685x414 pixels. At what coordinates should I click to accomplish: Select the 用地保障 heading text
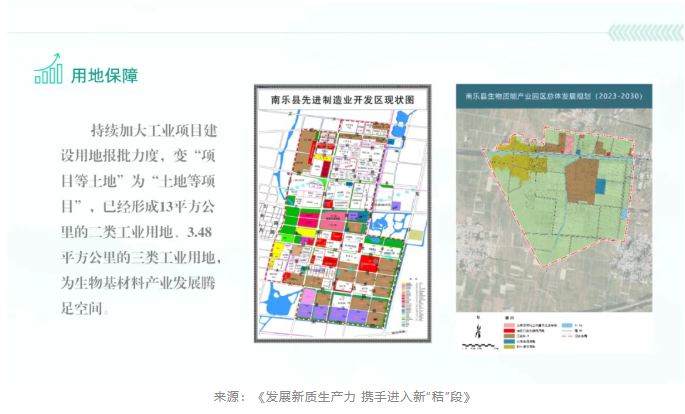click(104, 74)
